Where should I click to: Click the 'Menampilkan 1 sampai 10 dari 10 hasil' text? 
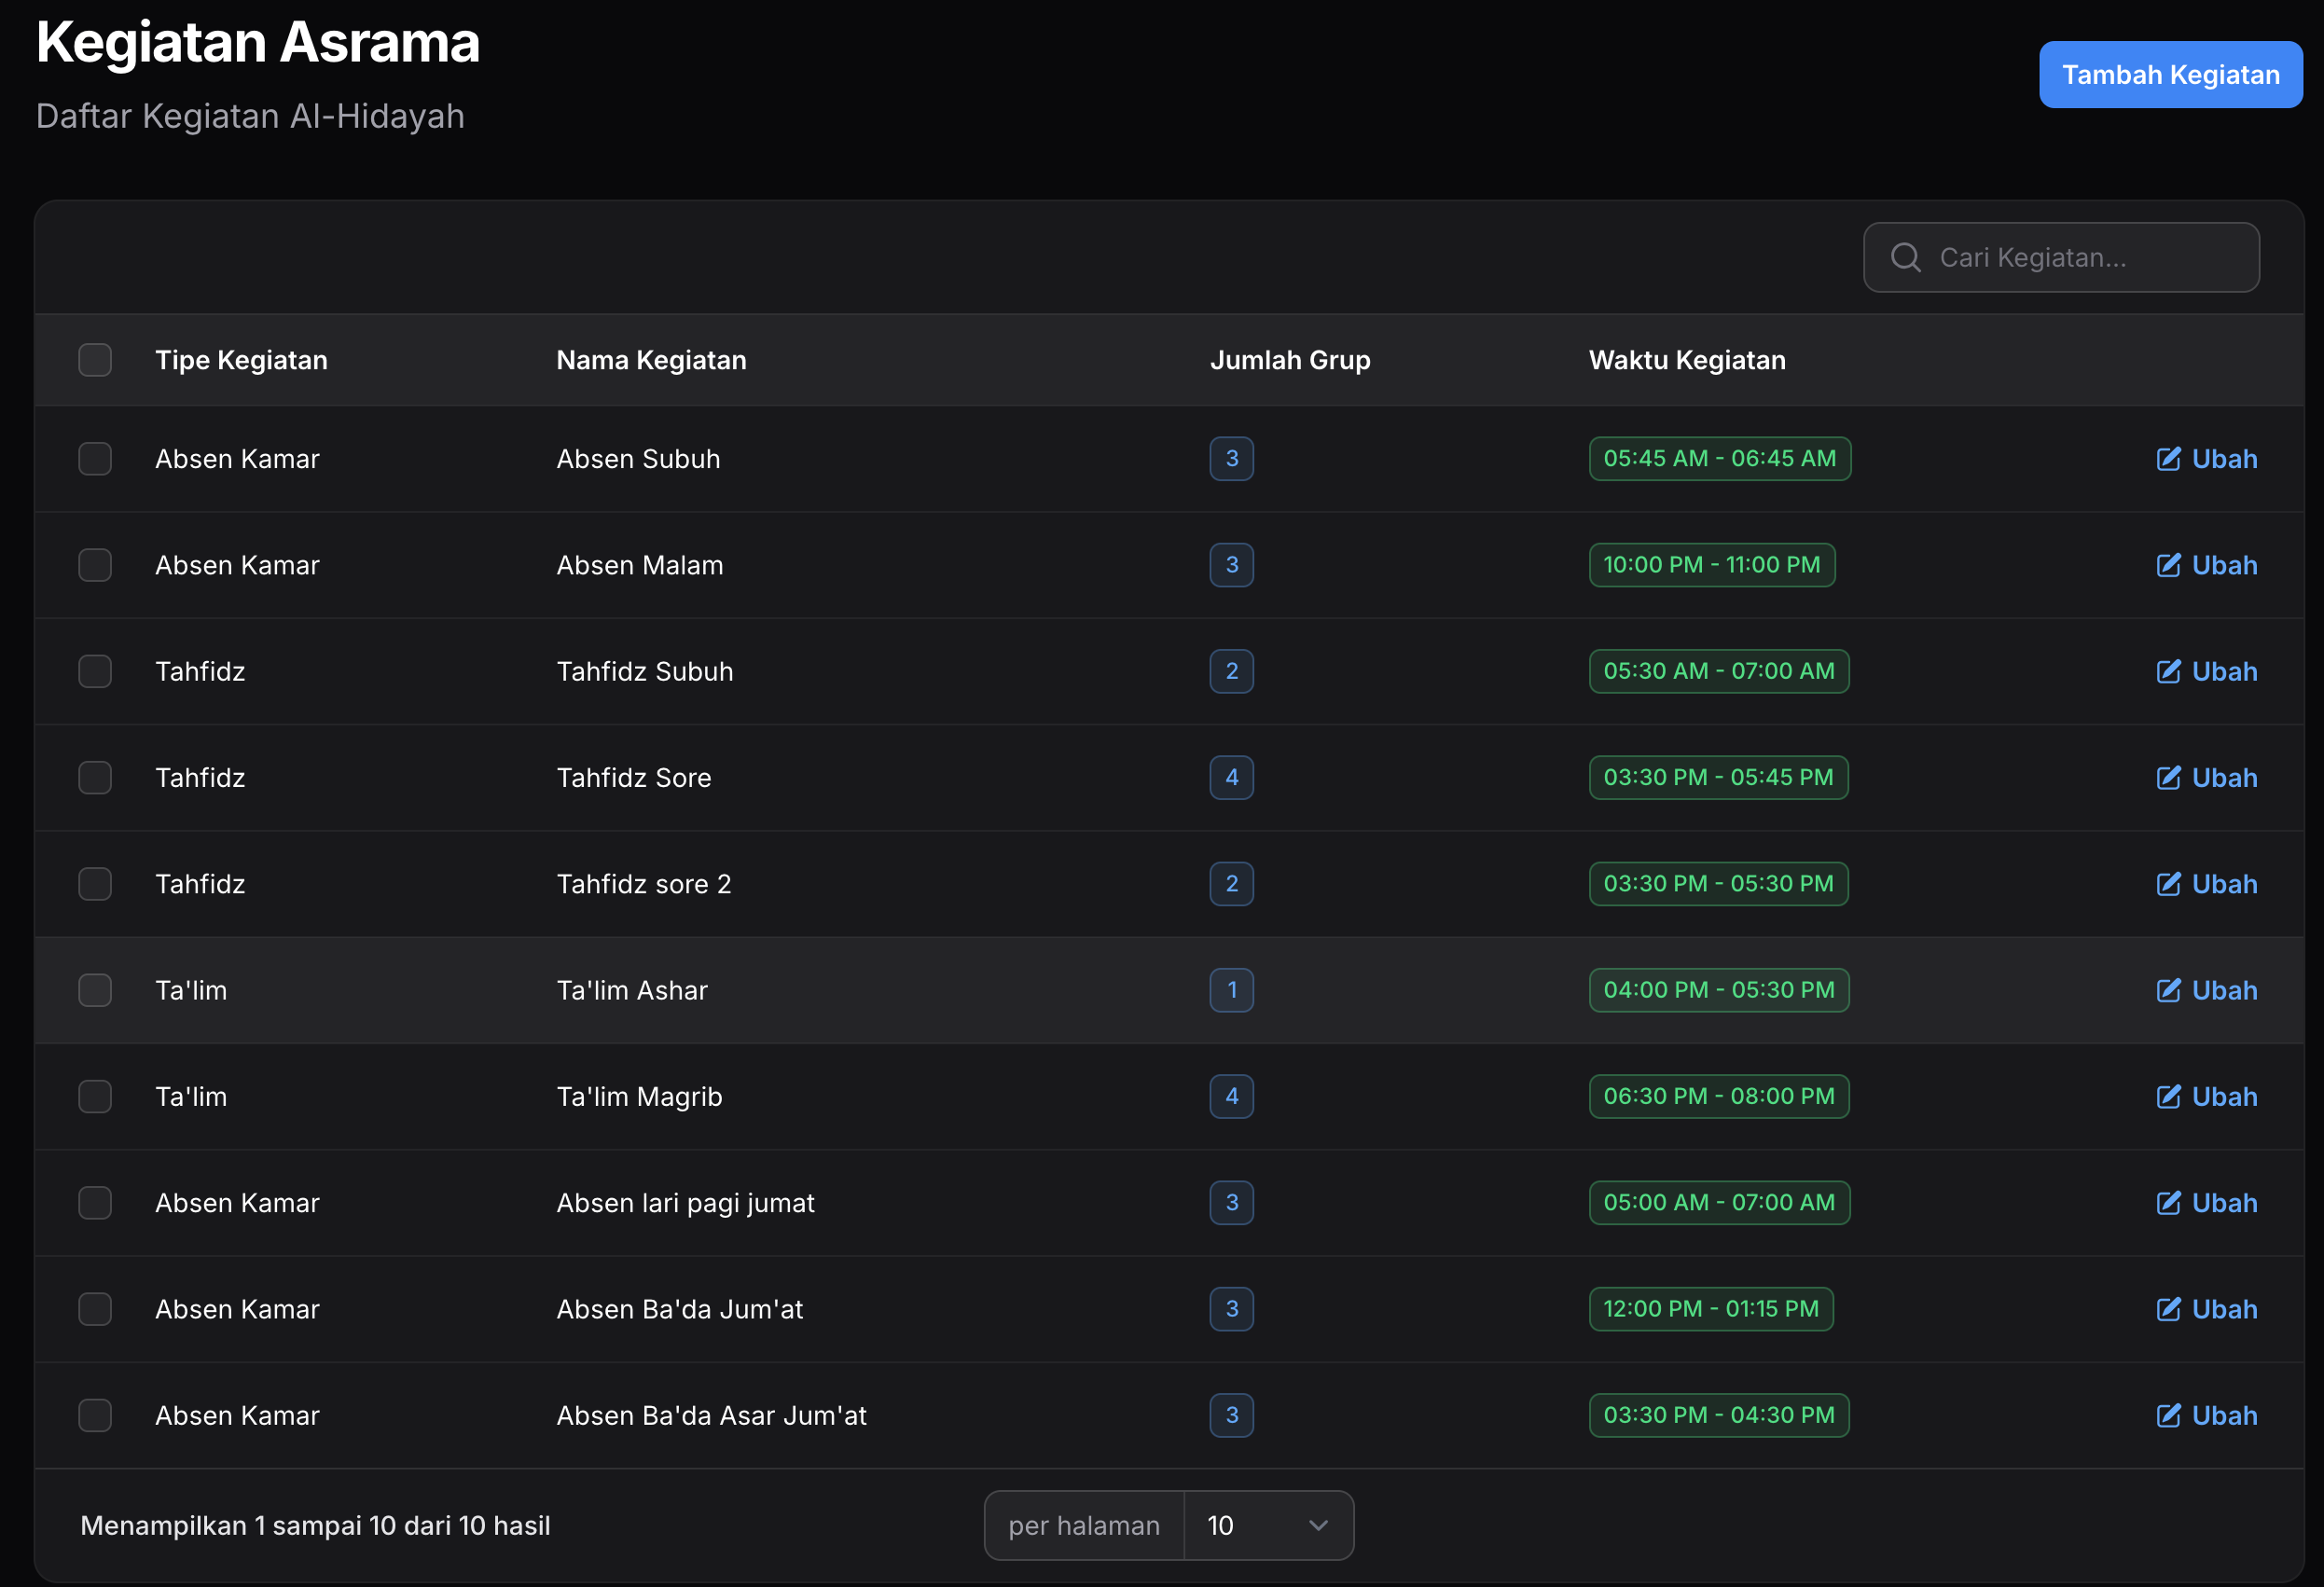click(x=315, y=1526)
